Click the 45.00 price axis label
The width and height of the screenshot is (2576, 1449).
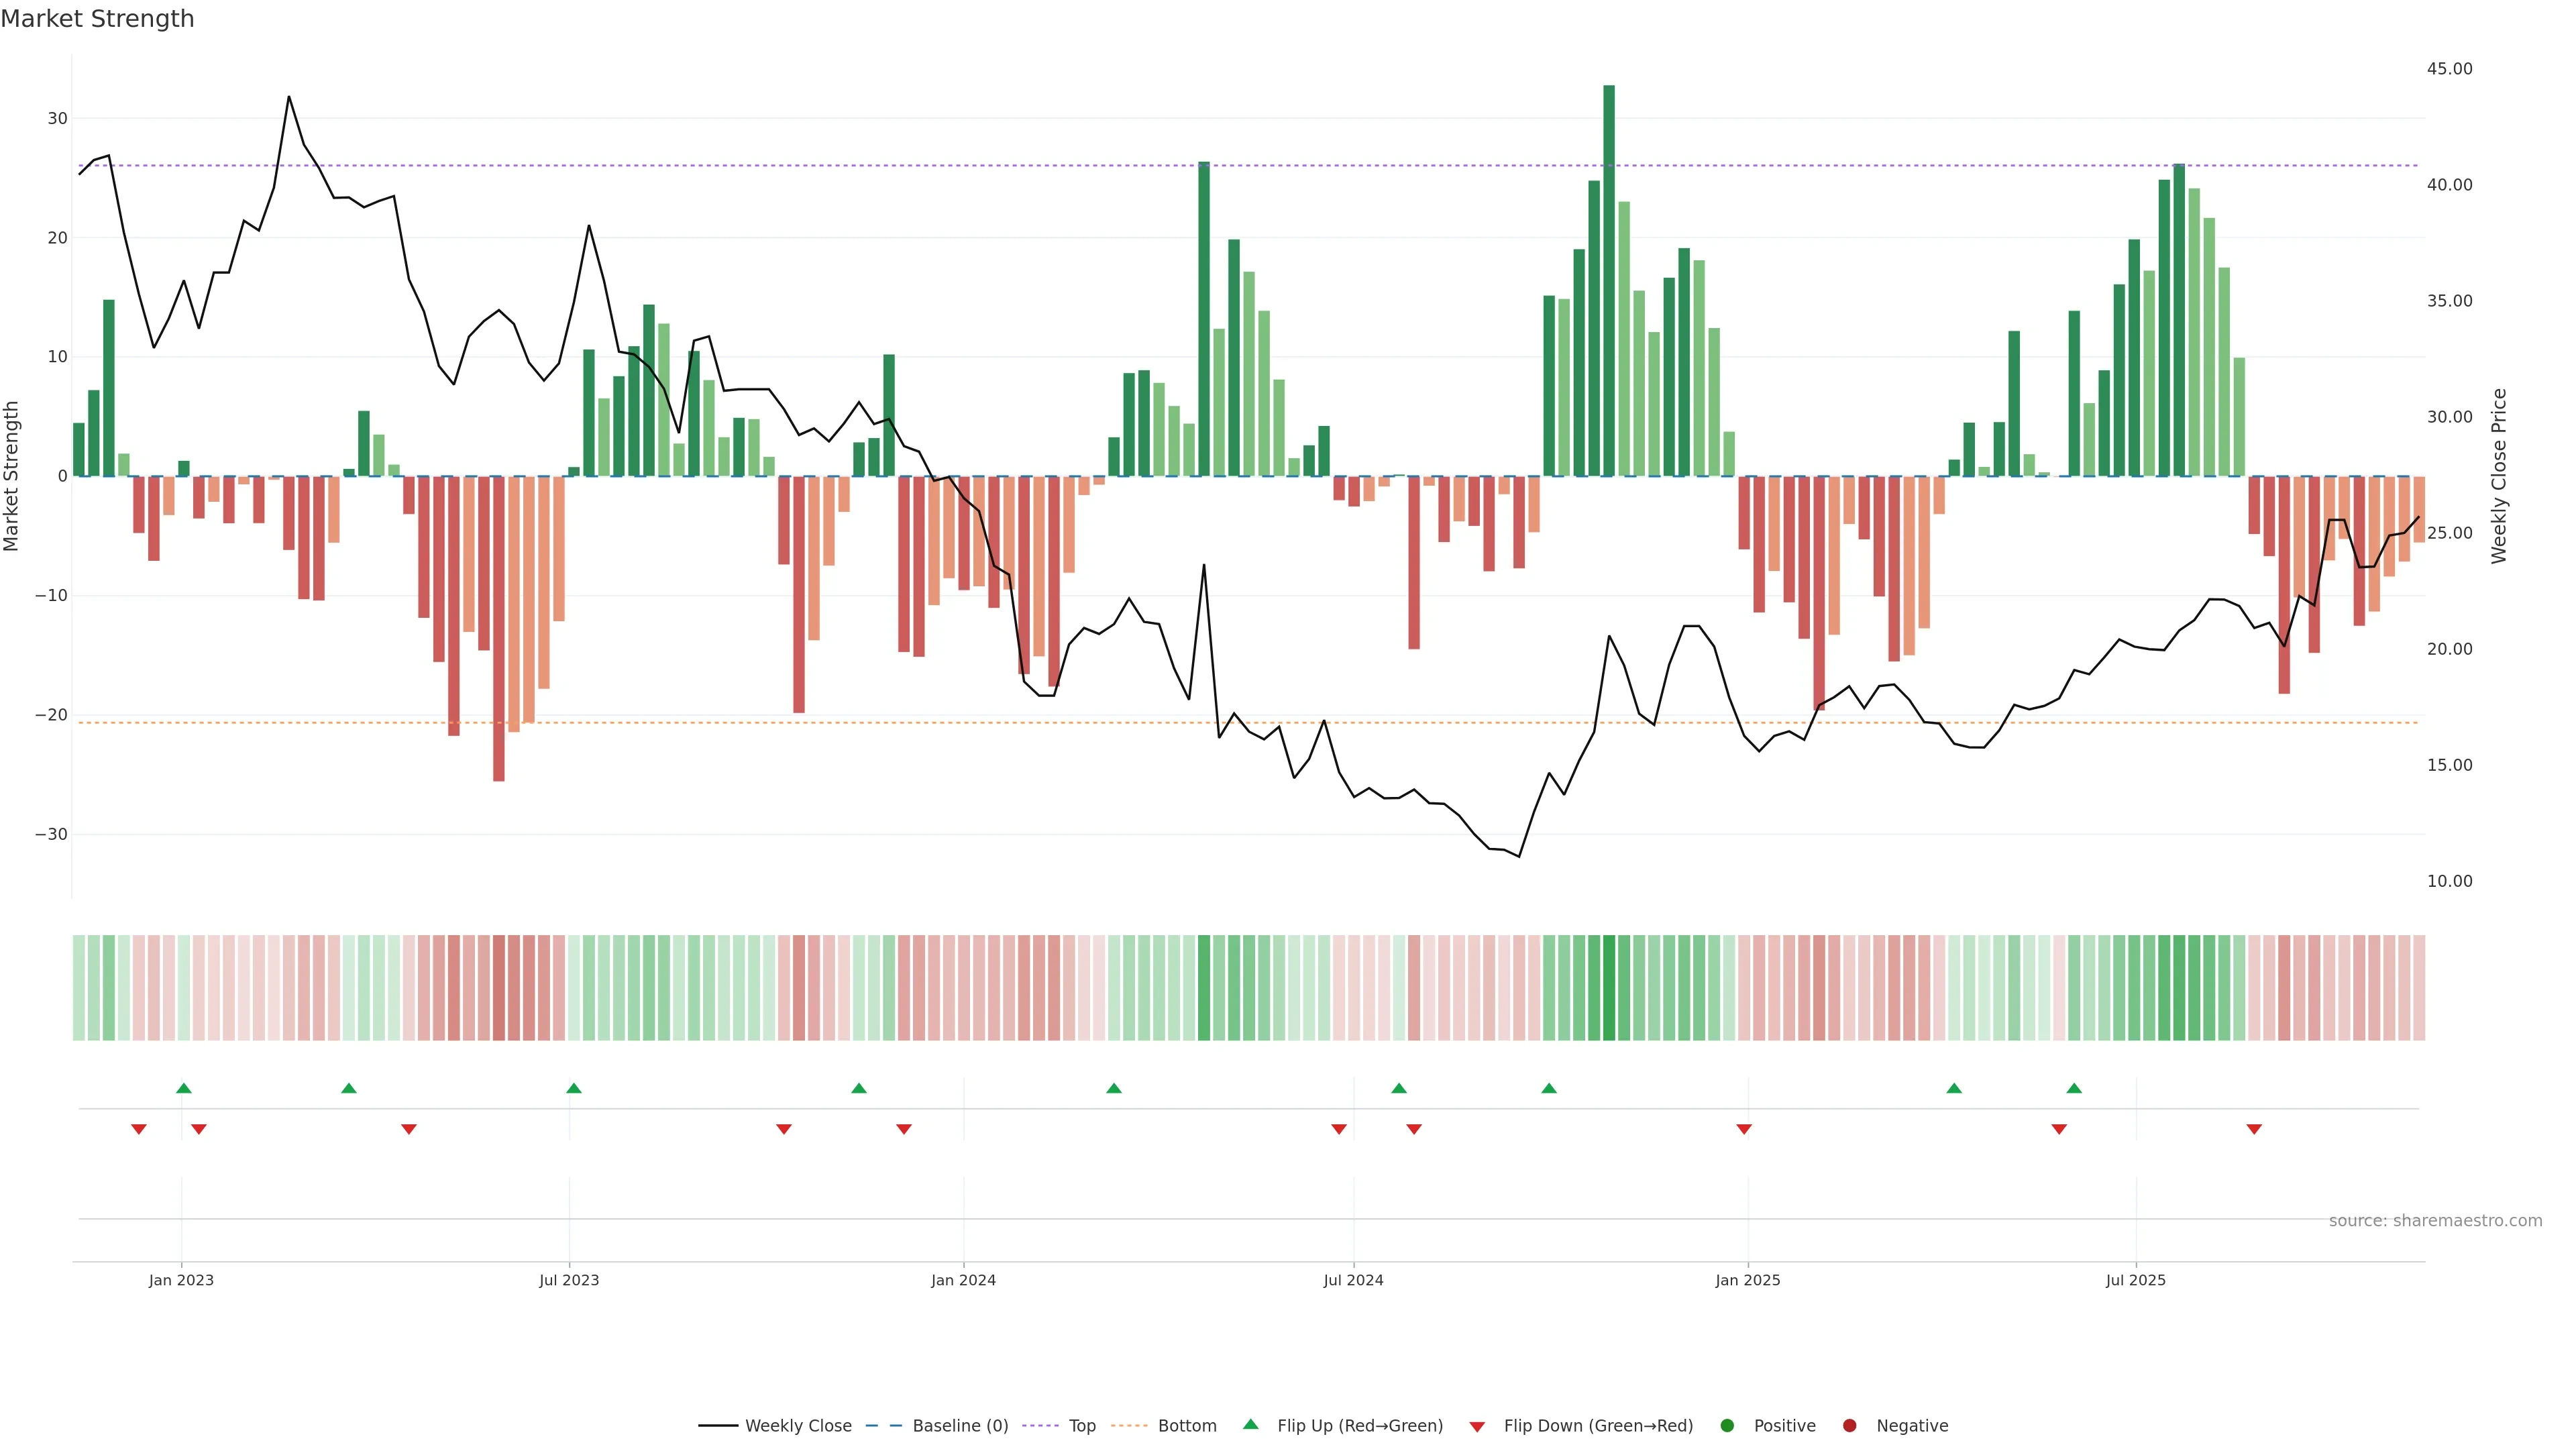coord(2449,69)
